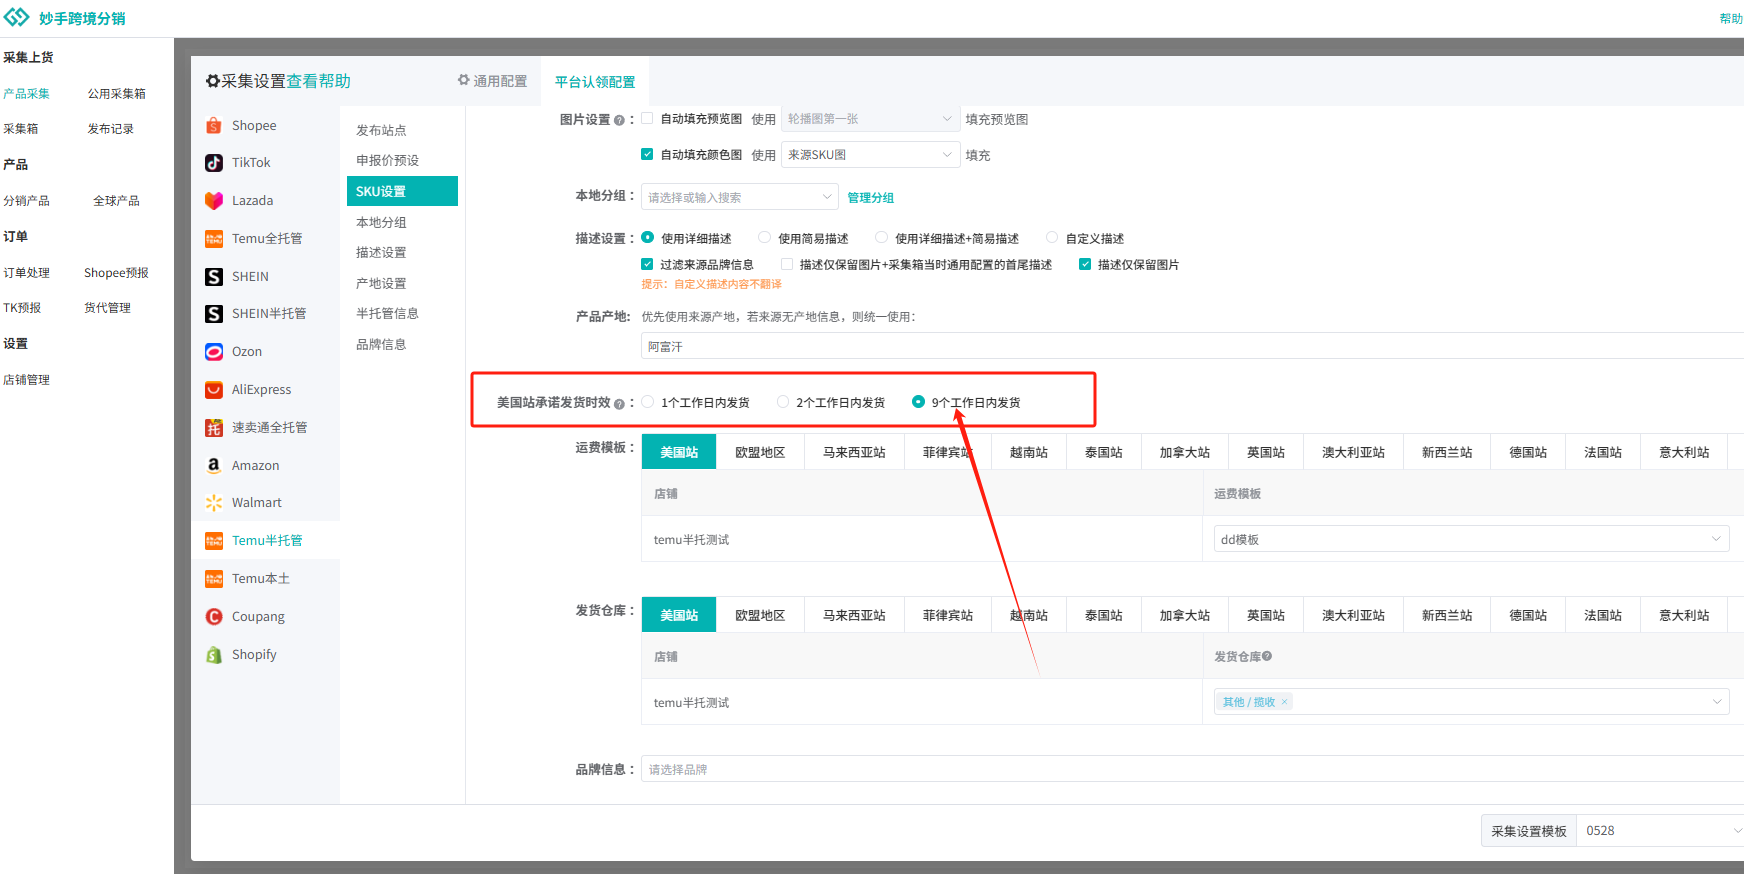Open SKU设置 section
1744x874 pixels.
click(x=402, y=191)
